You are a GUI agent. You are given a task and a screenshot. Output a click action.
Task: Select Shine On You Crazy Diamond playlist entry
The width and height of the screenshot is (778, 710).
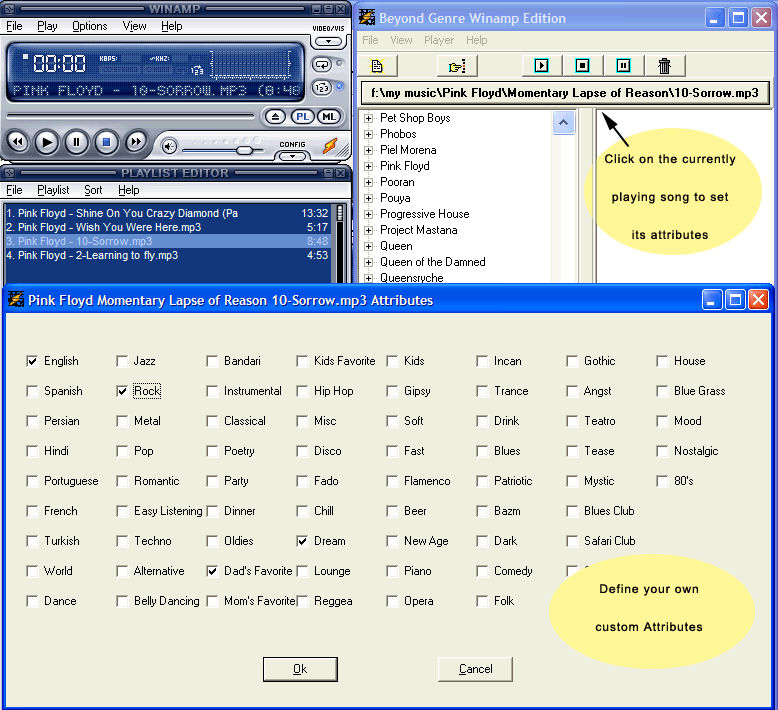pyautogui.click(x=167, y=213)
